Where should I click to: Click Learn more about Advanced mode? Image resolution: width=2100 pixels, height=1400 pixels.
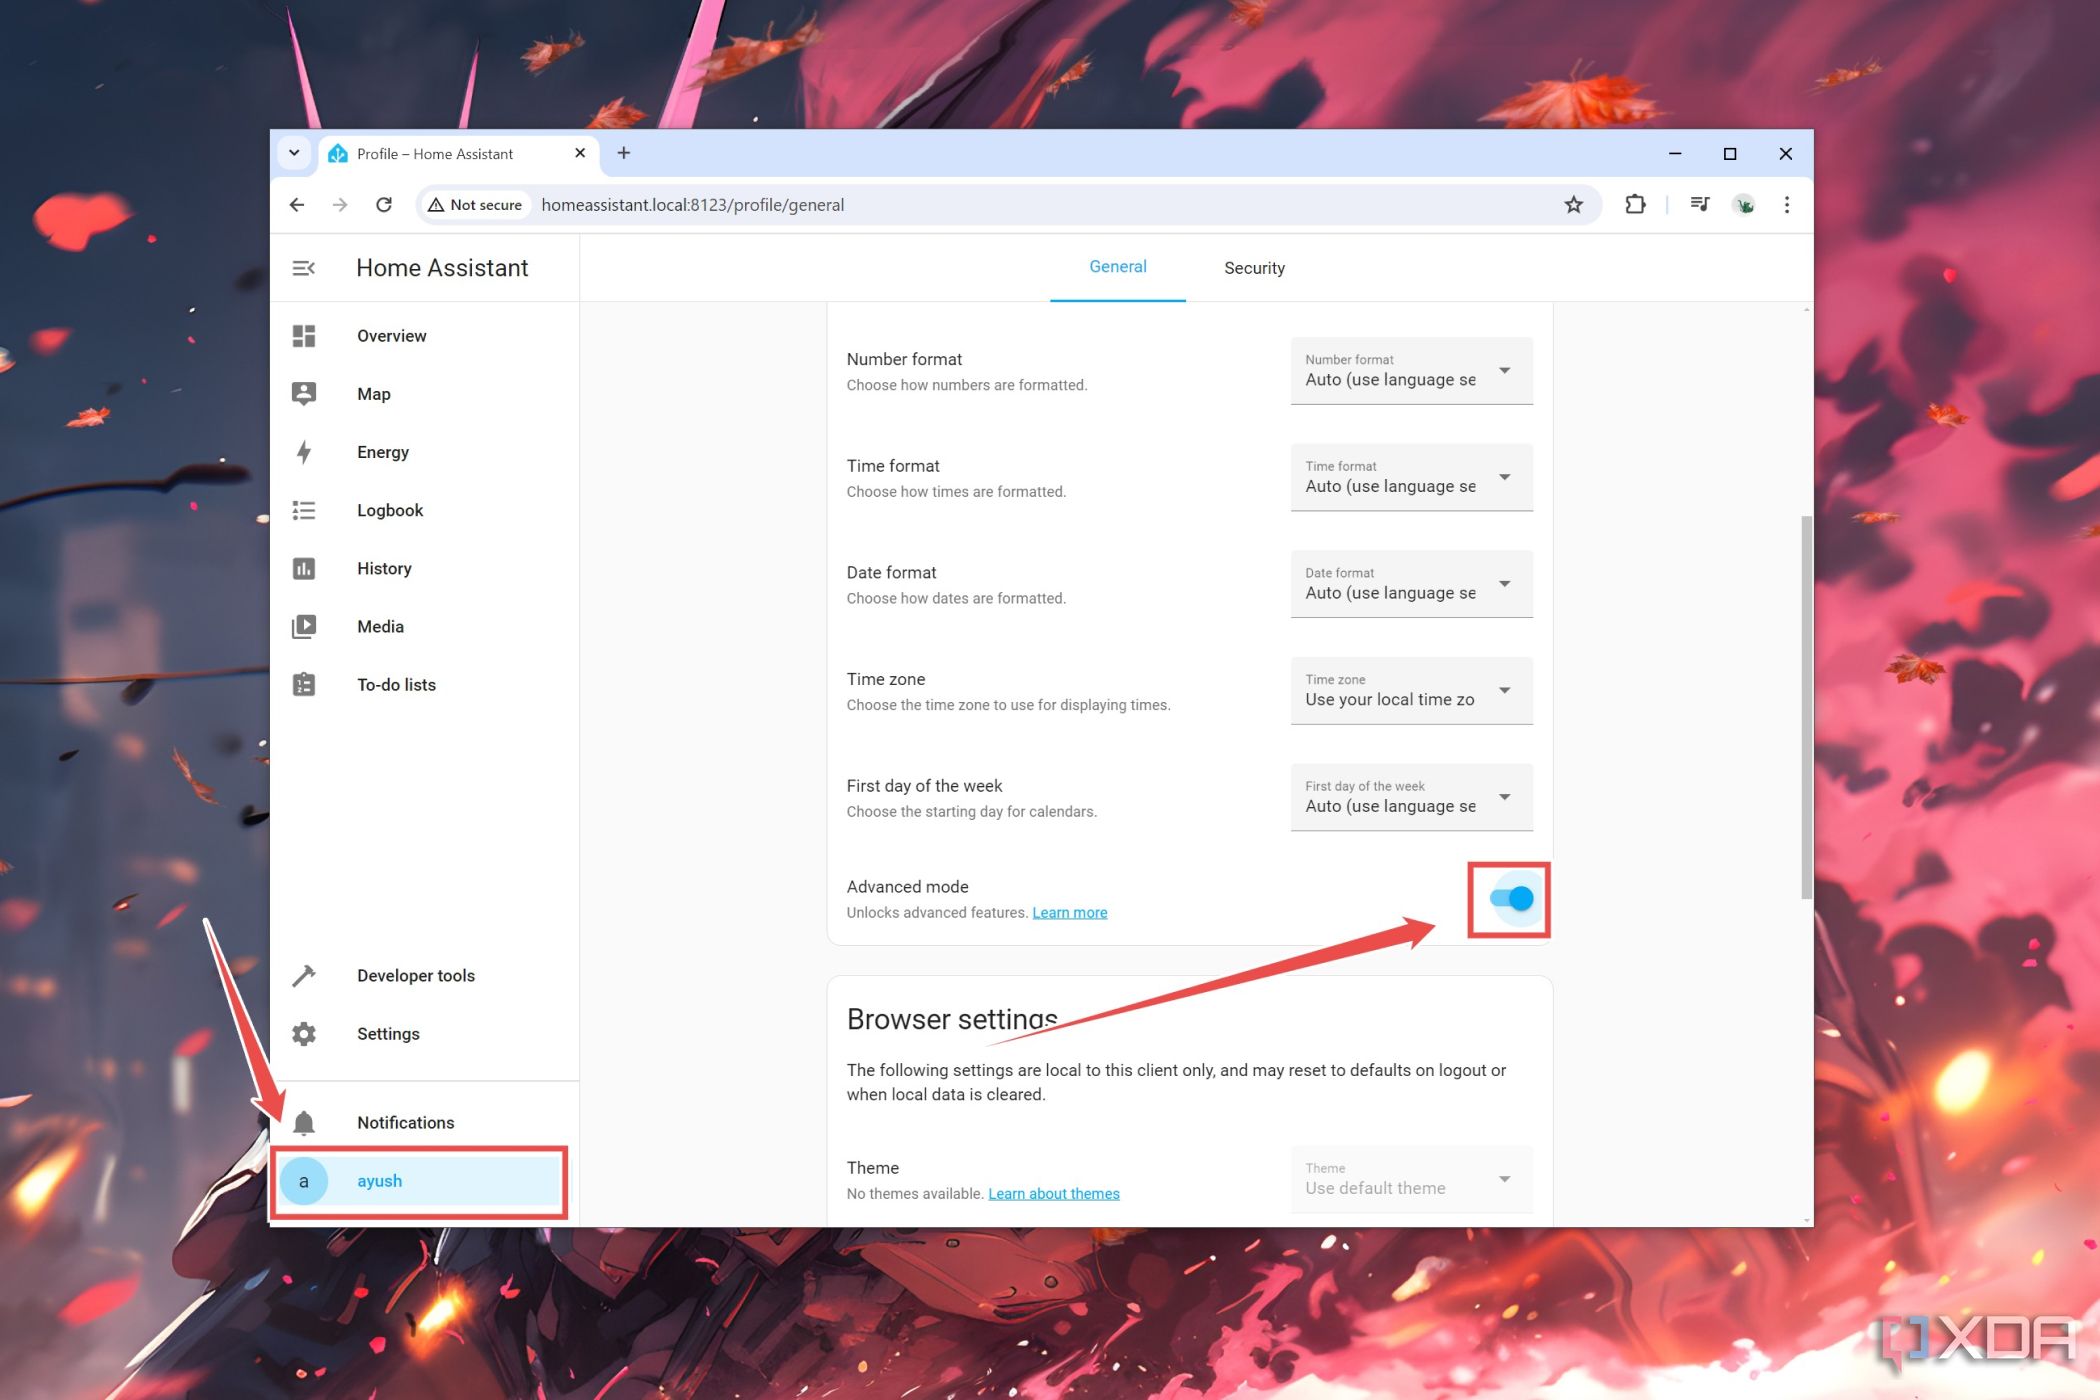coord(1069,912)
